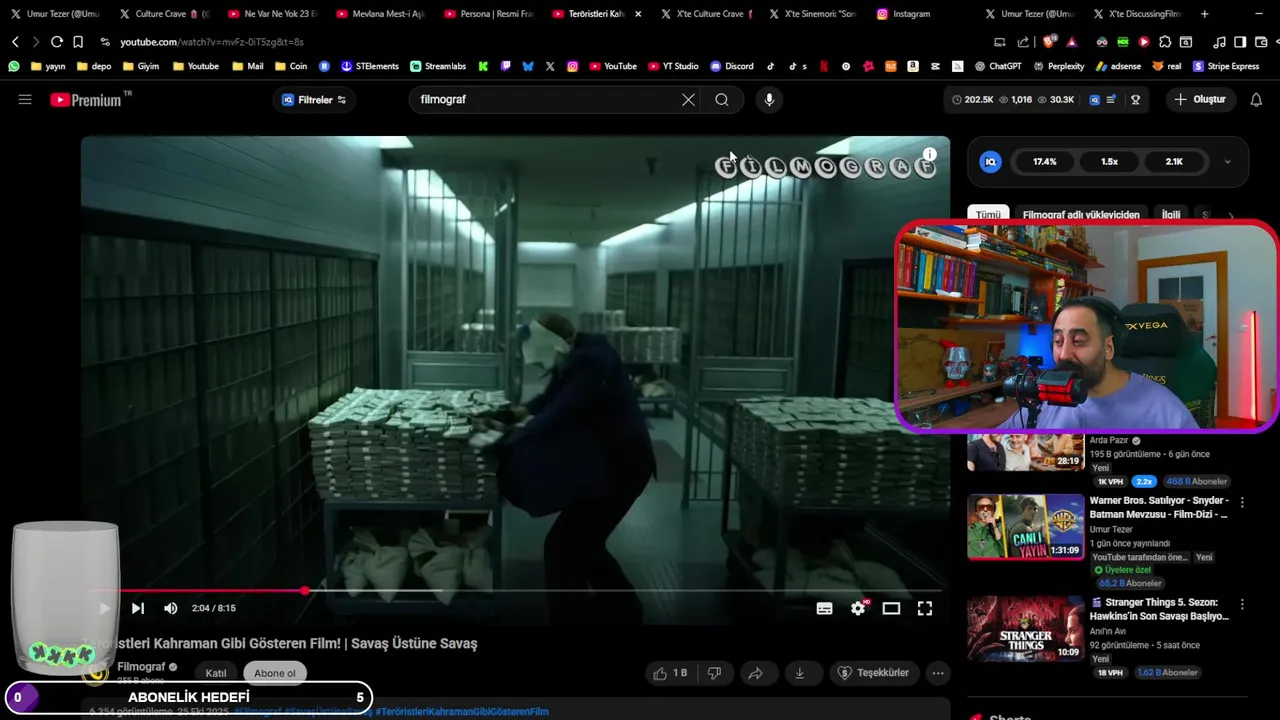Click the Katıl join button
This screenshot has width=1280, height=720.
[x=216, y=673]
